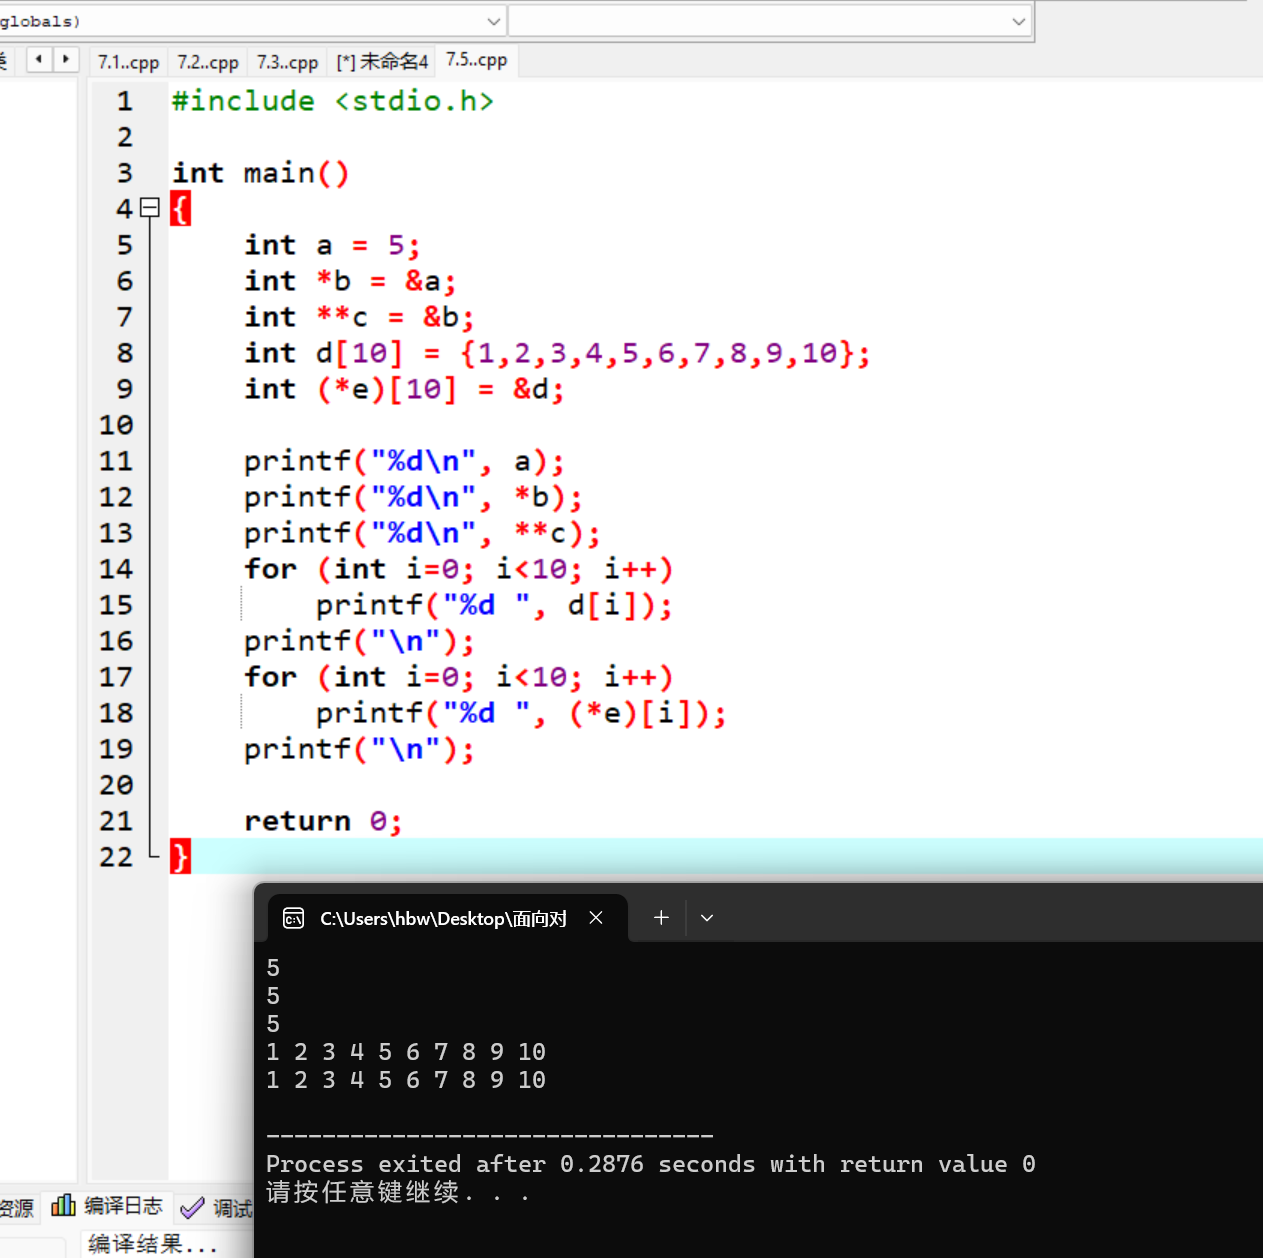
Task: Switch to the 7.2..cpp tab
Action: click(208, 62)
